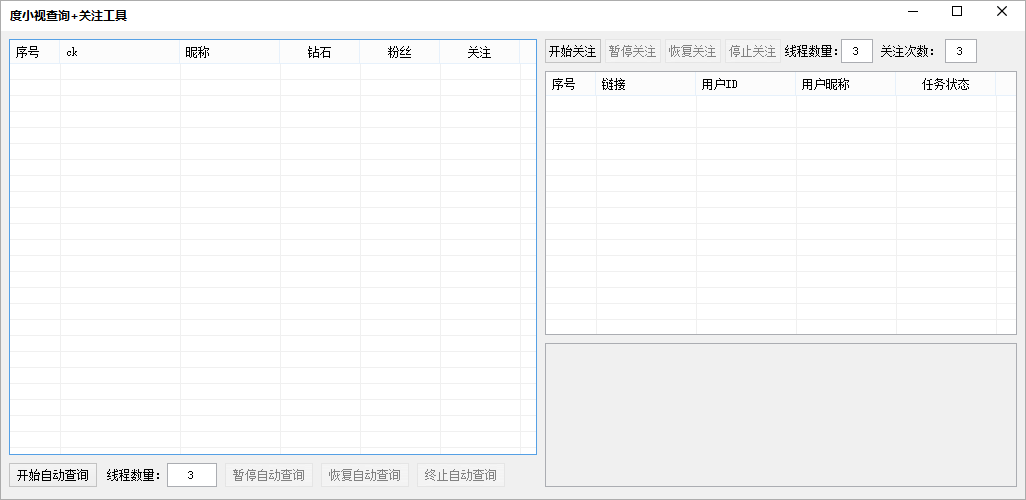Click the 粉丝 column header
Image resolution: width=1026 pixels, height=500 pixels.
tap(400, 53)
